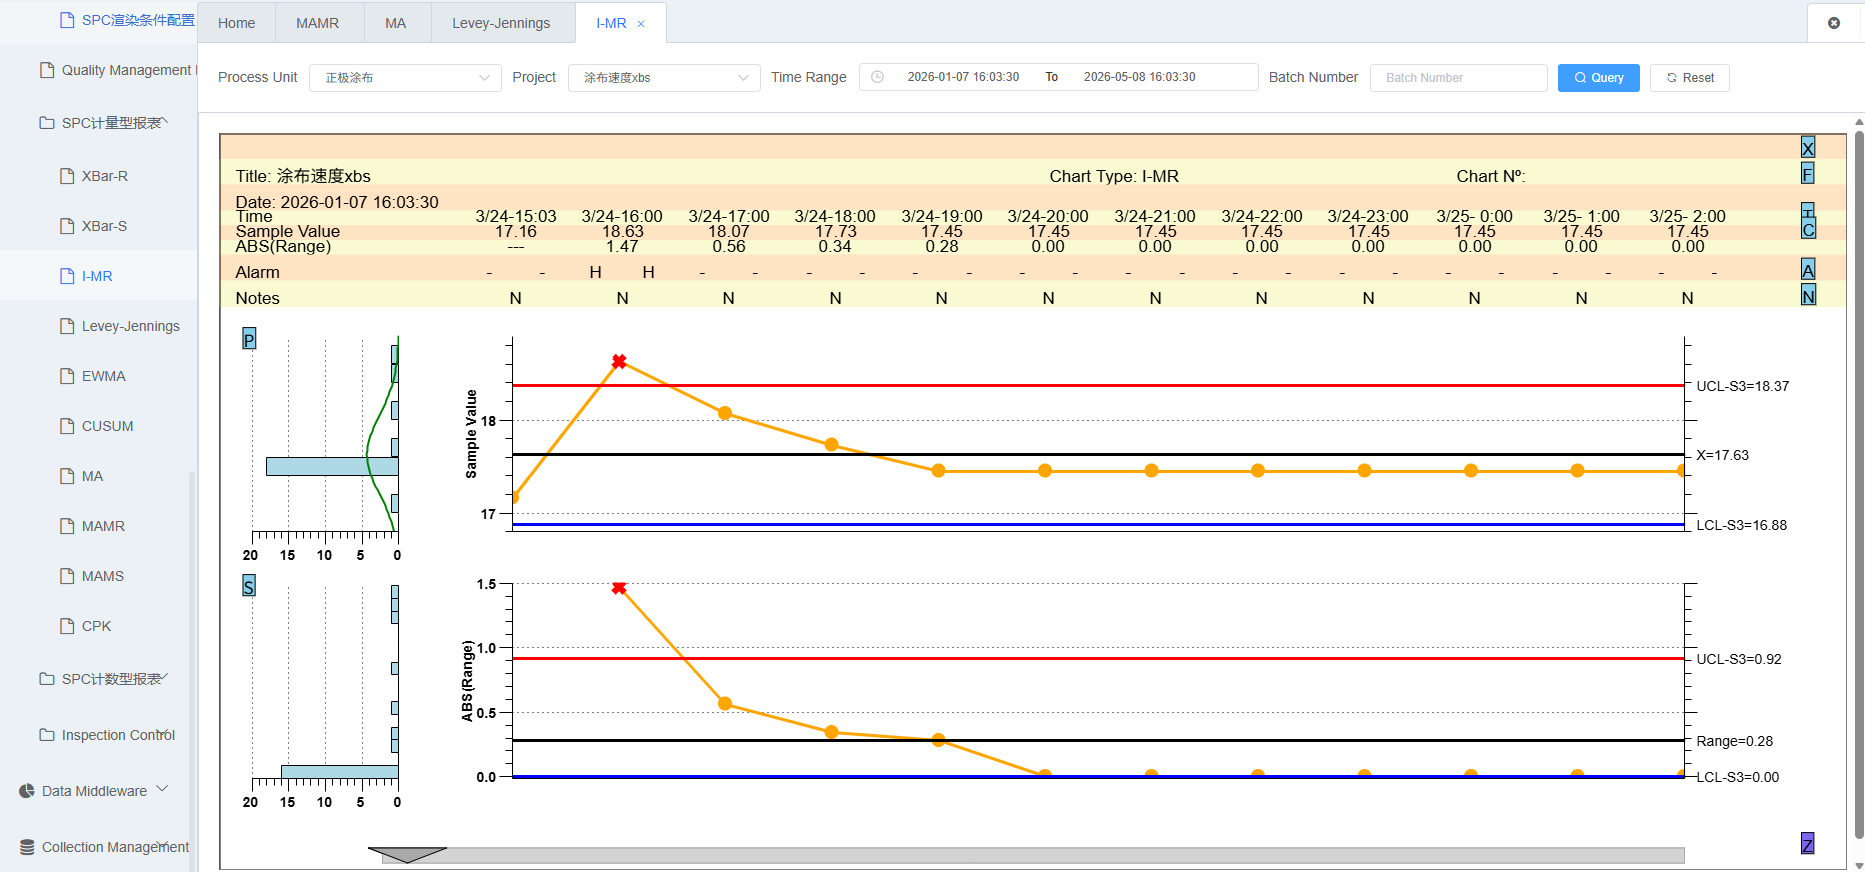Open MA report in the sidebar

100,476
